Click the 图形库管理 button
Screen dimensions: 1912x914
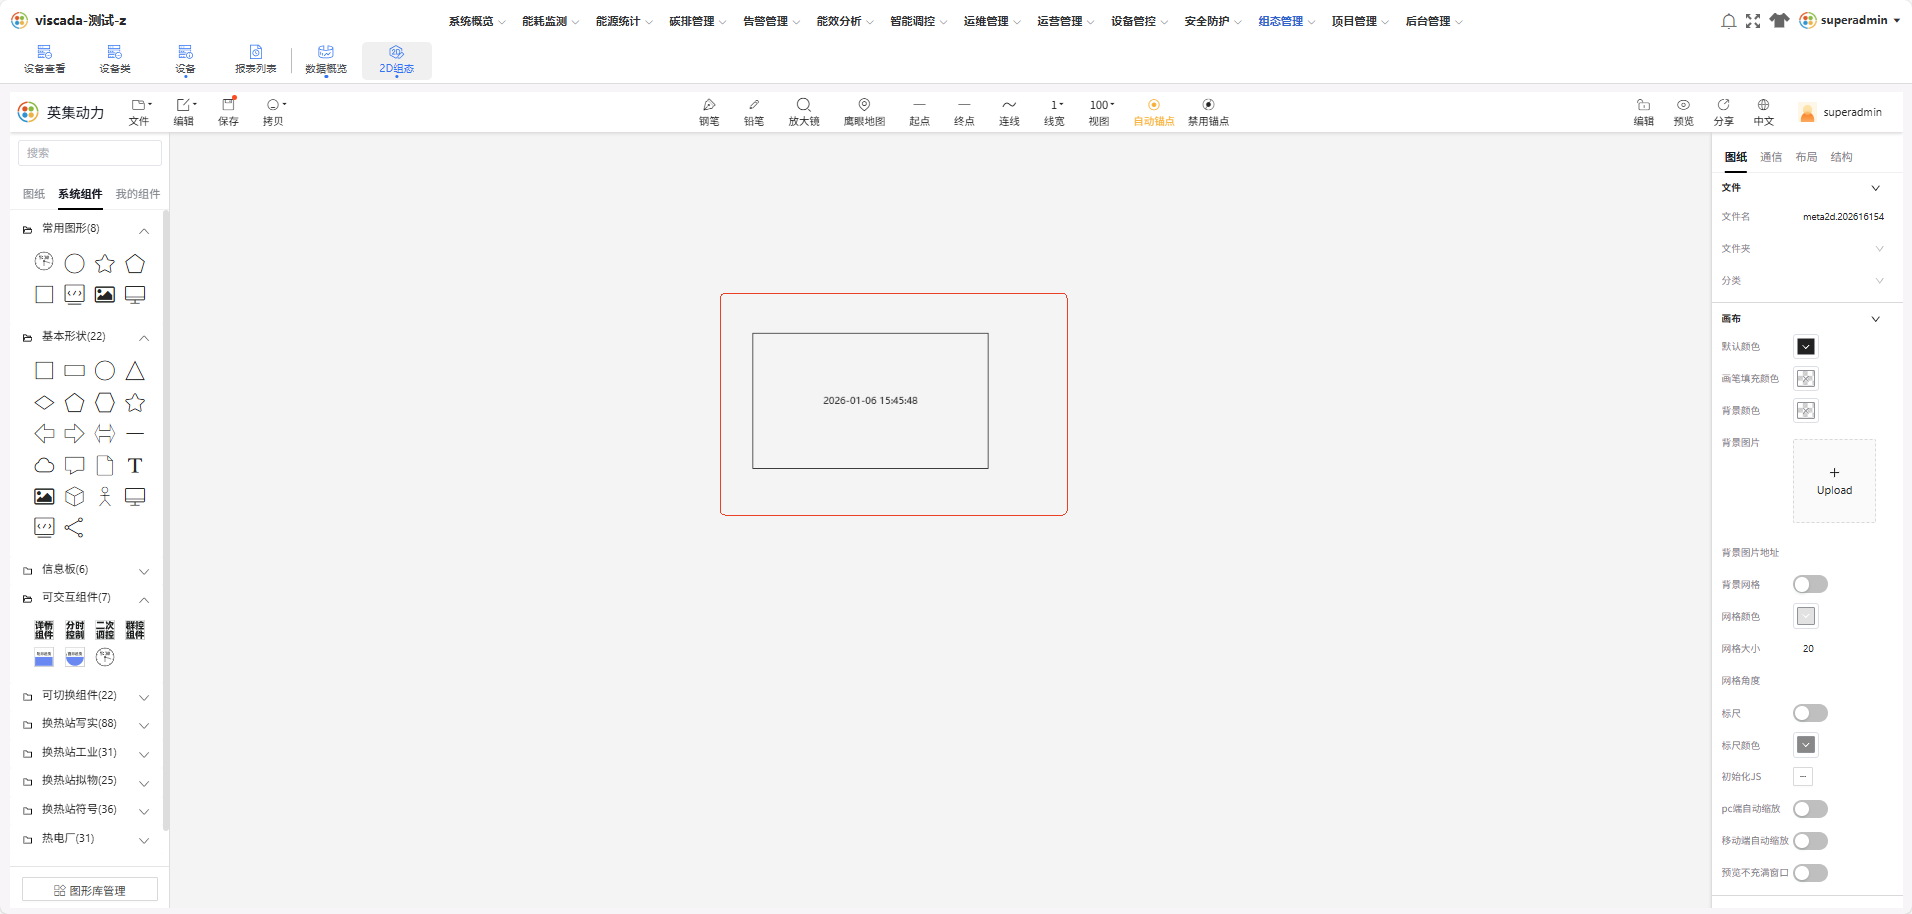coord(90,890)
